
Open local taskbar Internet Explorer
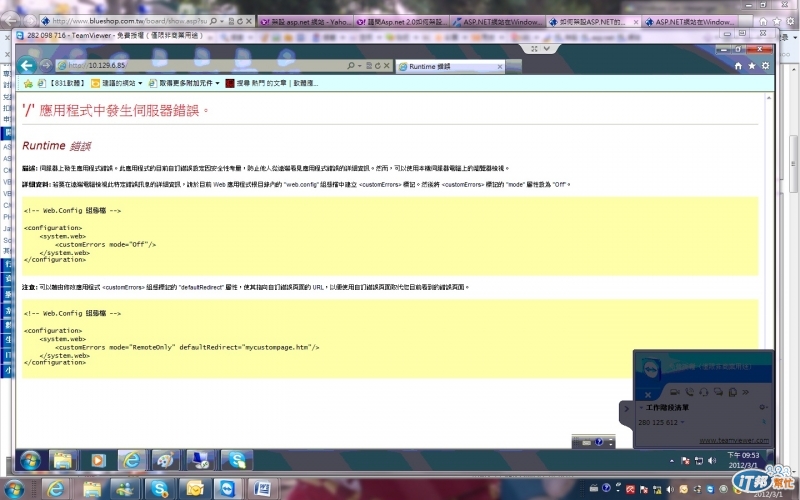55,489
